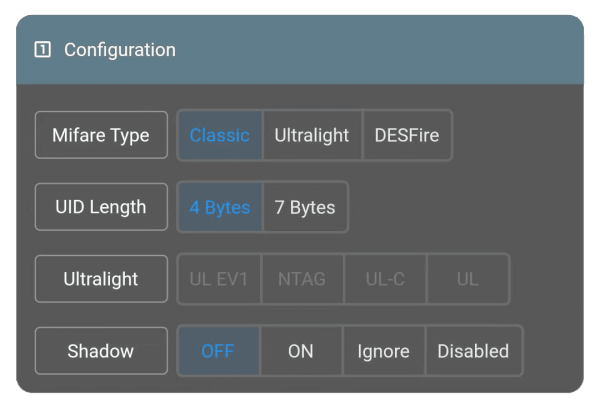Set Shadow to Ignore
Viewport: 600px width, 412px height.
384,351
